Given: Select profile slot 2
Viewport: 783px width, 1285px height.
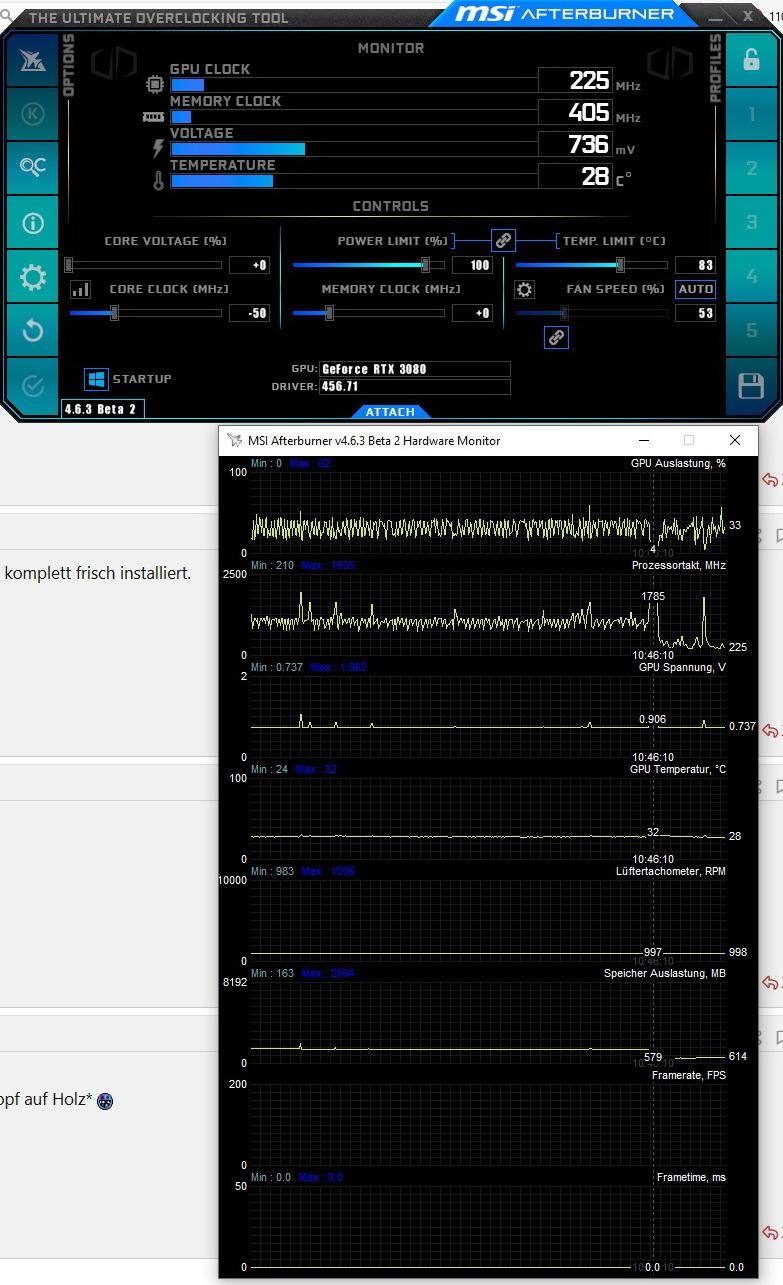Looking at the screenshot, I should [751, 168].
